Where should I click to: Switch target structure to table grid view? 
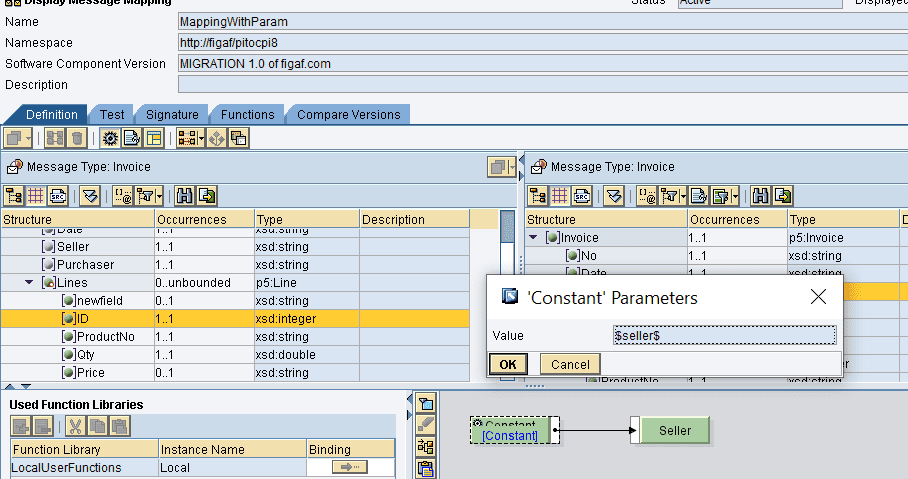point(560,196)
